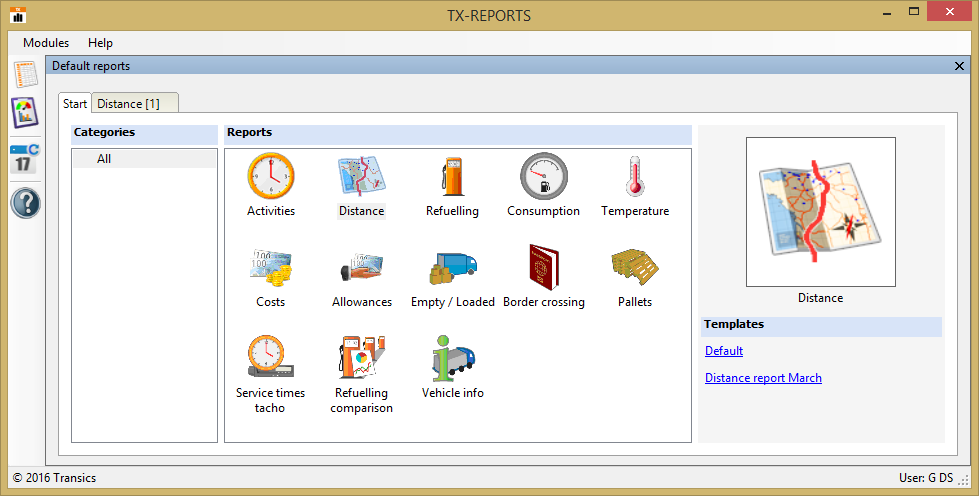Image resolution: width=979 pixels, height=496 pixels.
Task: Click the Temperature thermometer report
Action: 634,178
